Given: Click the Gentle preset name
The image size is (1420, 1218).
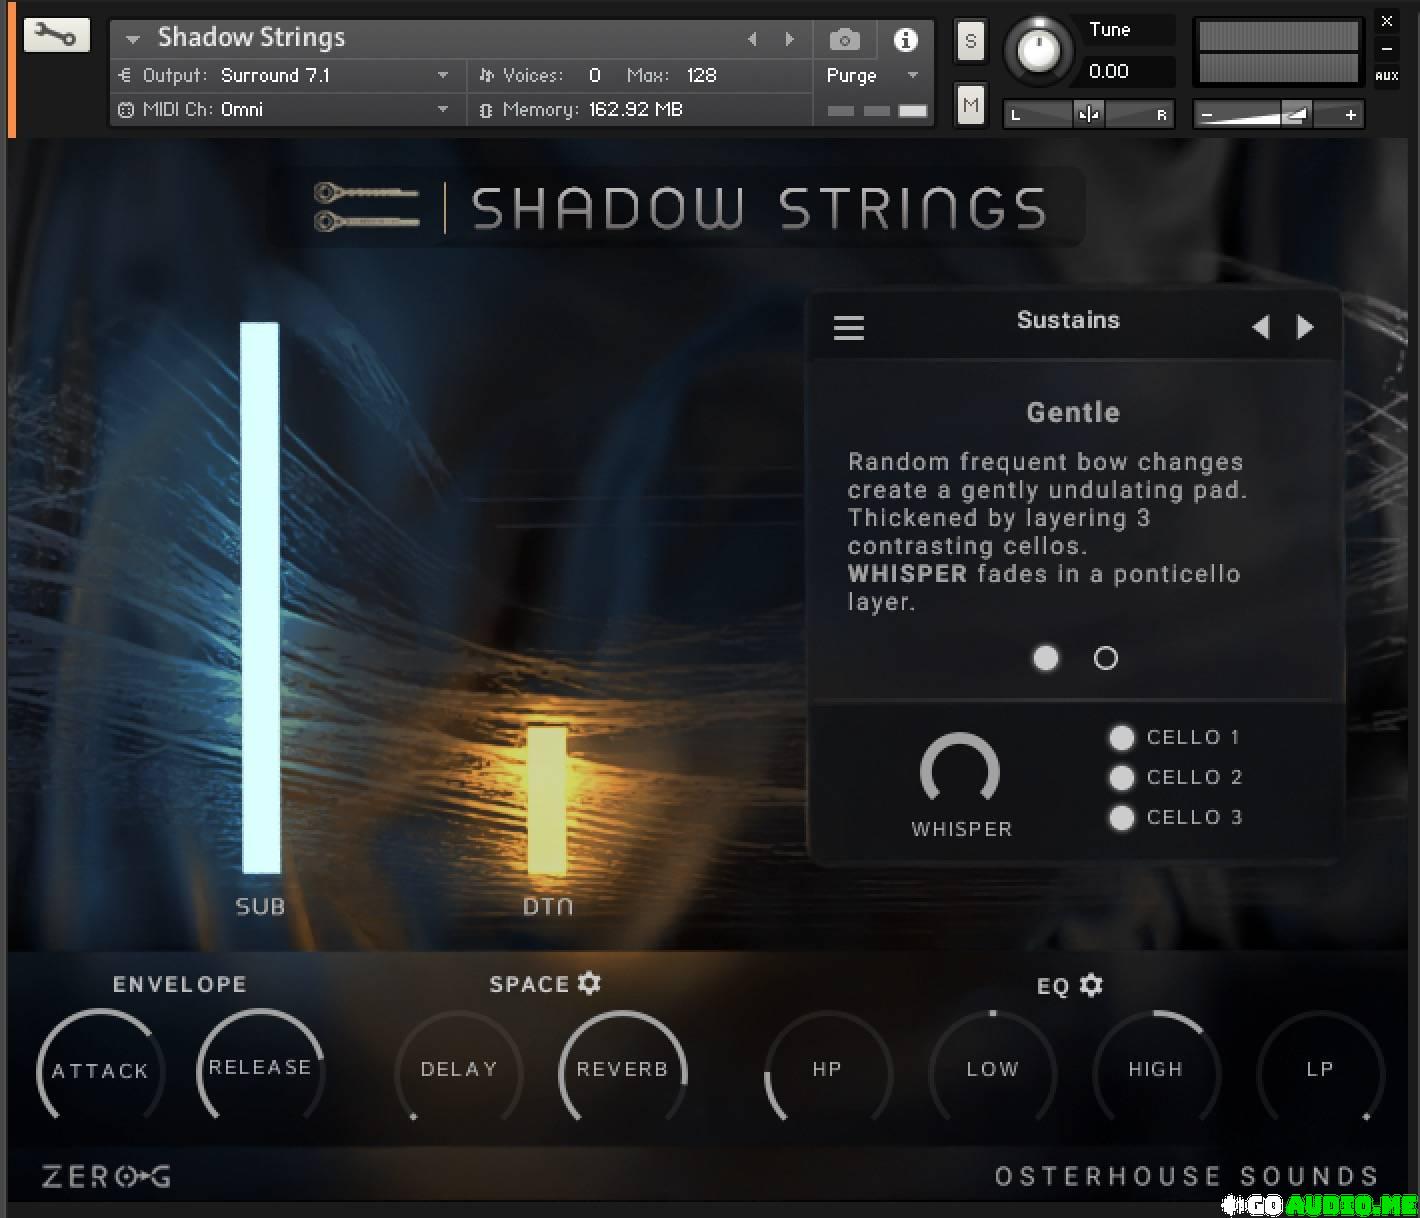Looking at the screenshot, I should pos(1073,412).
